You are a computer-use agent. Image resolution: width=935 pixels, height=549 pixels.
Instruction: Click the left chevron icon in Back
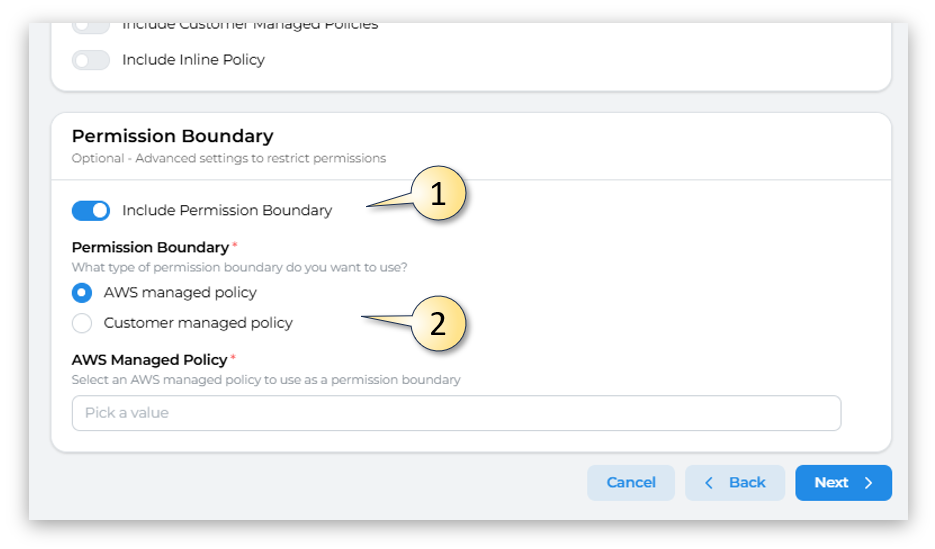coord(709,483)
